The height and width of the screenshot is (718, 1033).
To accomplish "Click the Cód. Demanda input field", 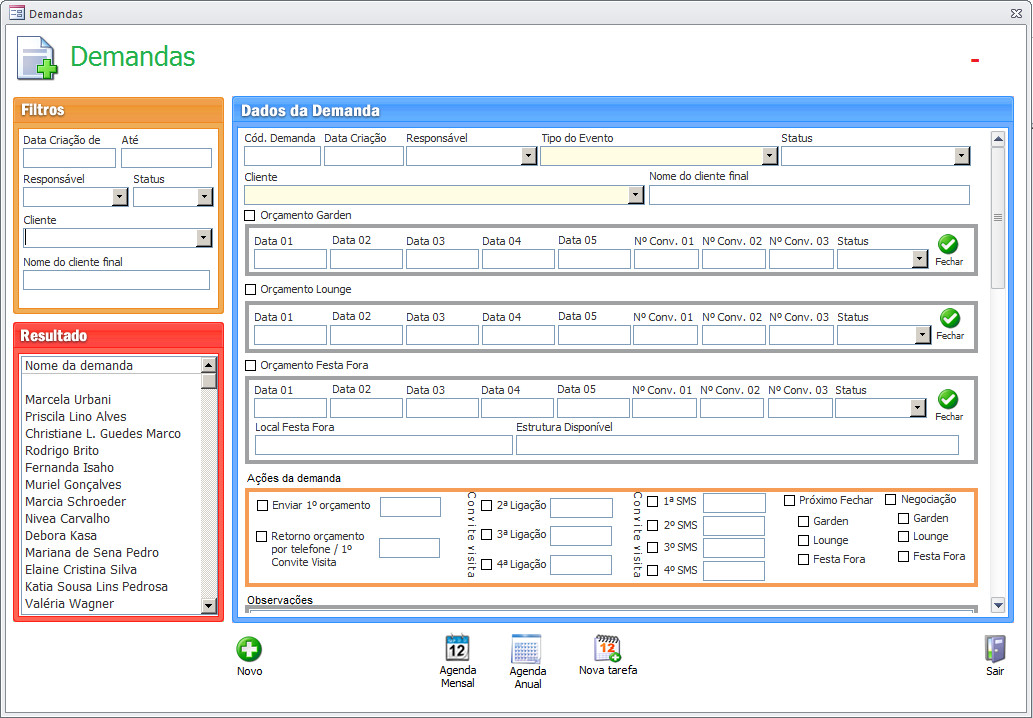I will pyautogui.click(x=282, y=156).
